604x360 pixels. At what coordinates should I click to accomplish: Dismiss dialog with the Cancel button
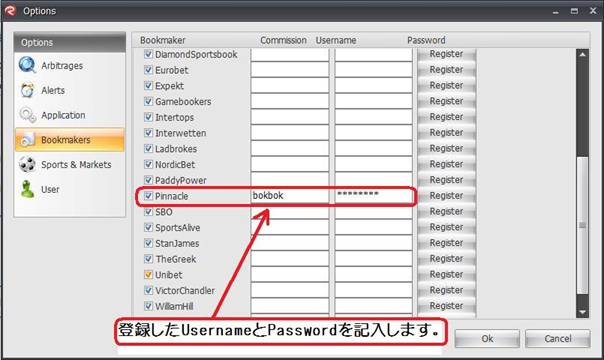click(x=557, y=338)
